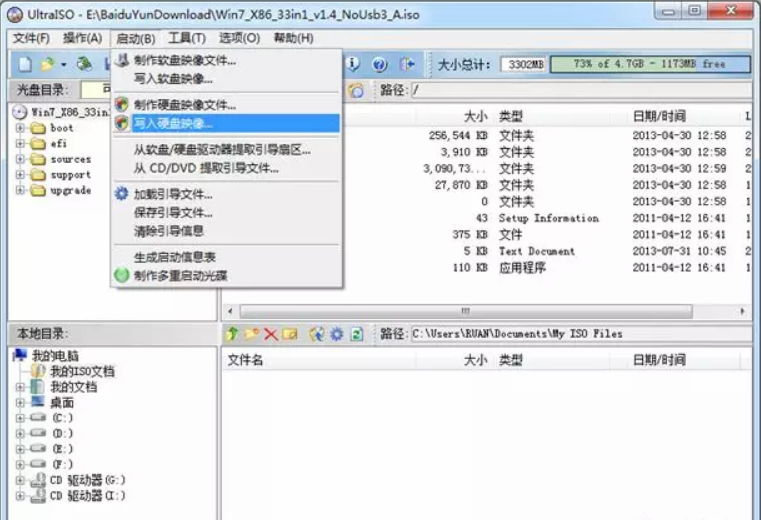The height and width of the screenshot is (520, 761).
Task: Click the 类型 column header in image list
Action: click(510, 116)
